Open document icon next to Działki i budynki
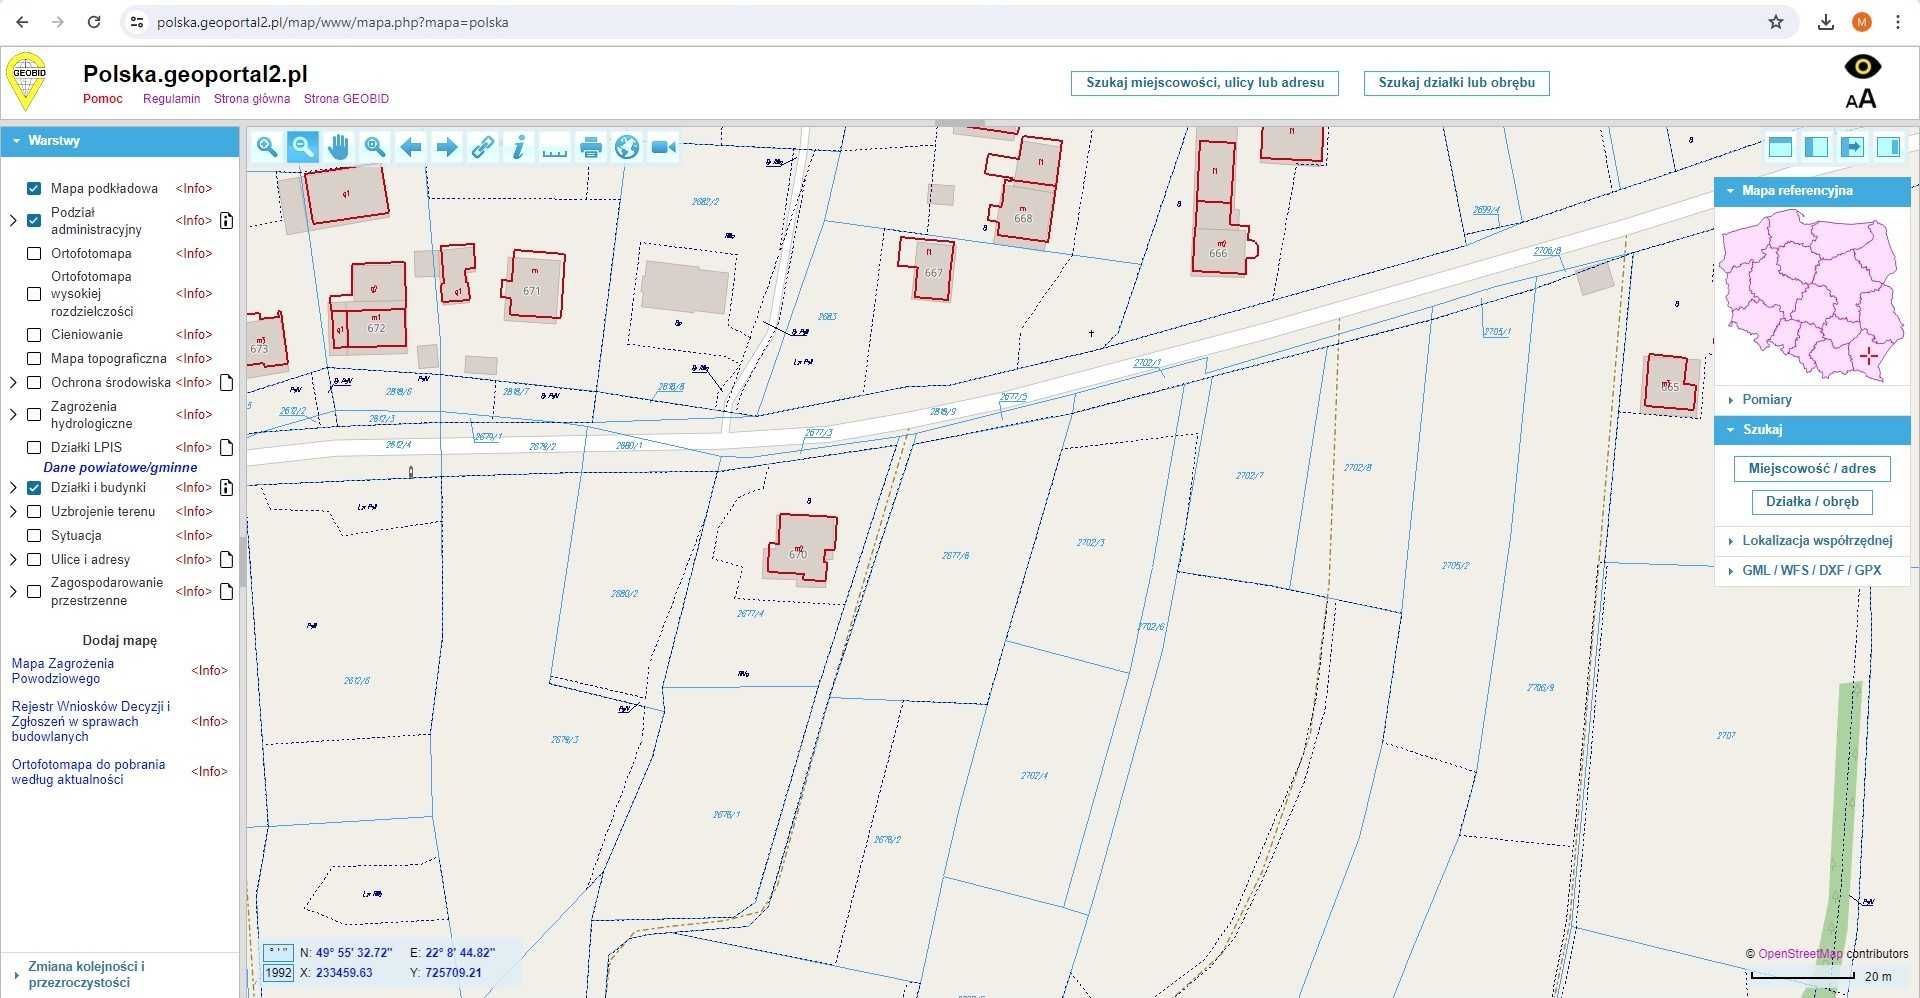The width and height of the screenshot is (1920, 998). (x=226, y=488)
